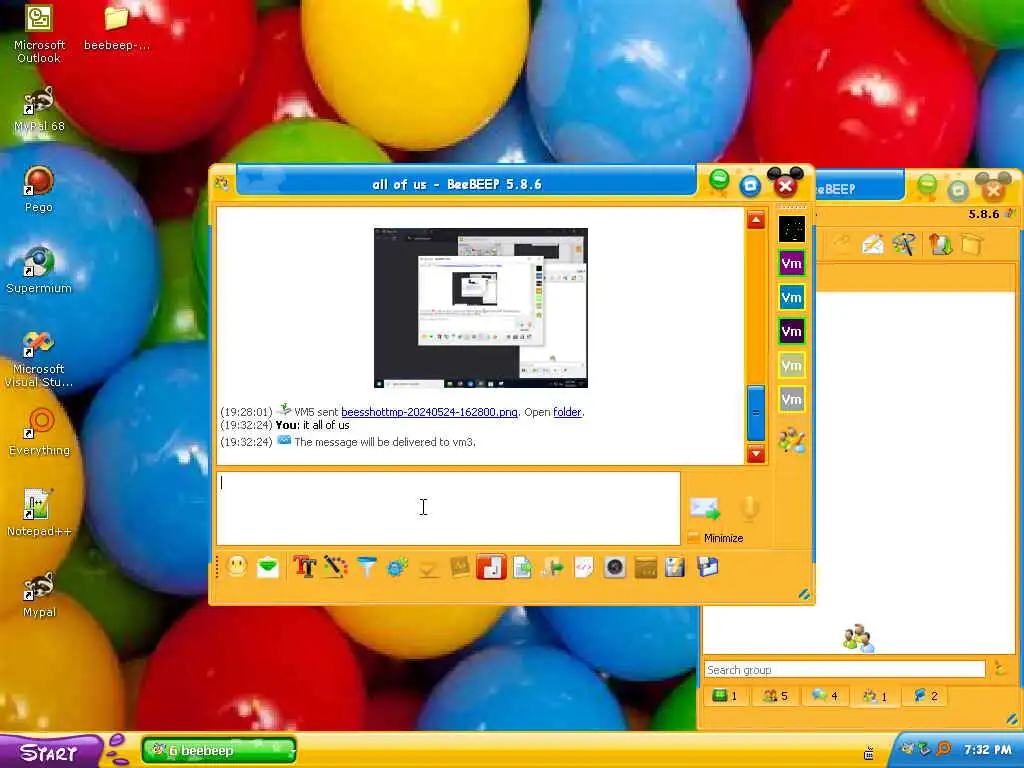This screenshot has width=1024, height=768.
Task: Click the faded Aa spell-check icon
Action: pos(460,567)
